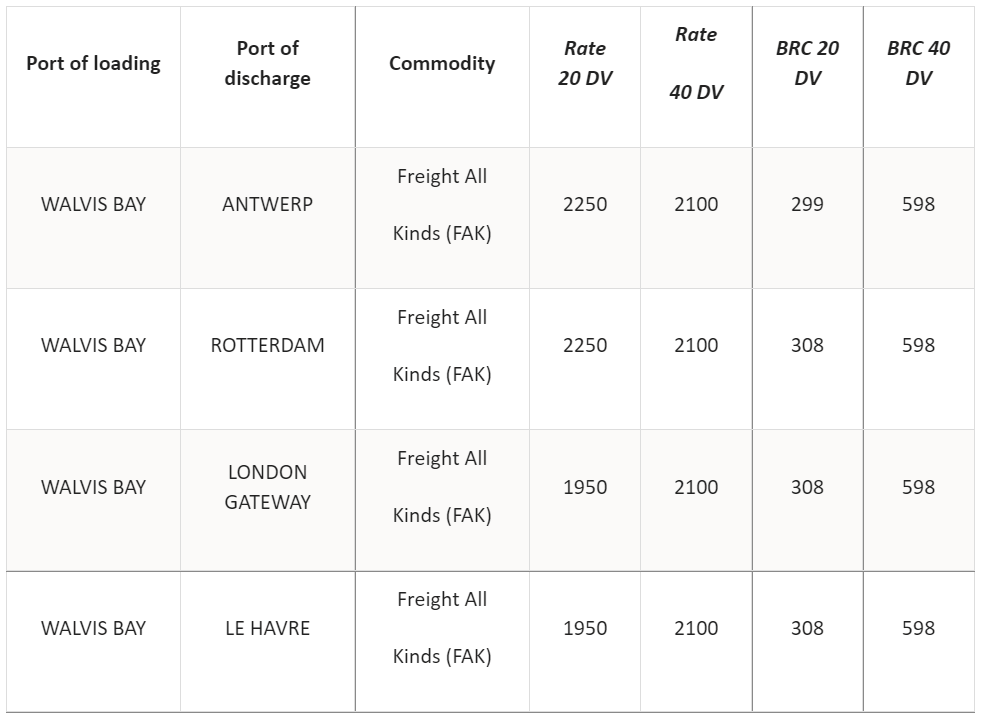Click the LE HAVRE cell
The image size is (981, 719).
click(x=267, y=628)
